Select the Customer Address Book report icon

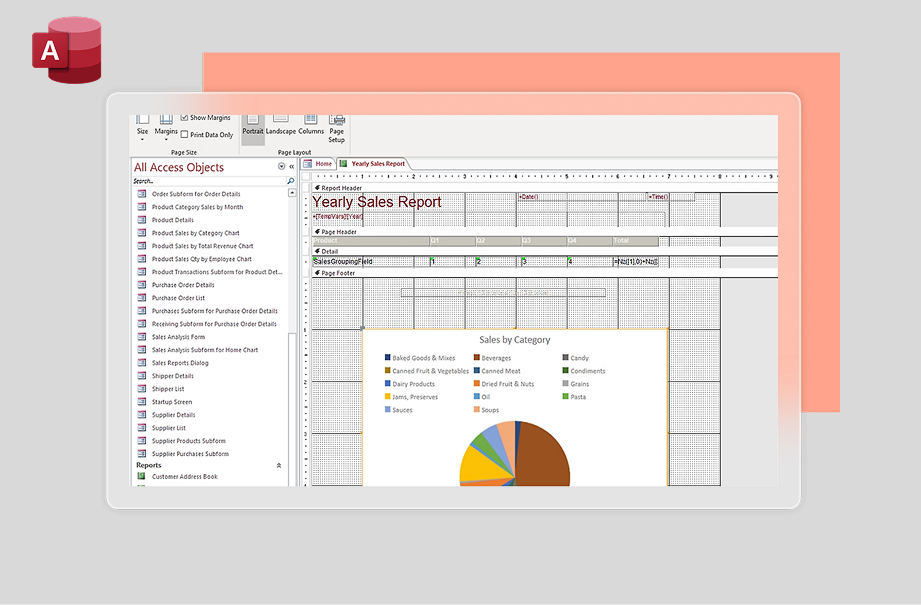coord(142,477)
